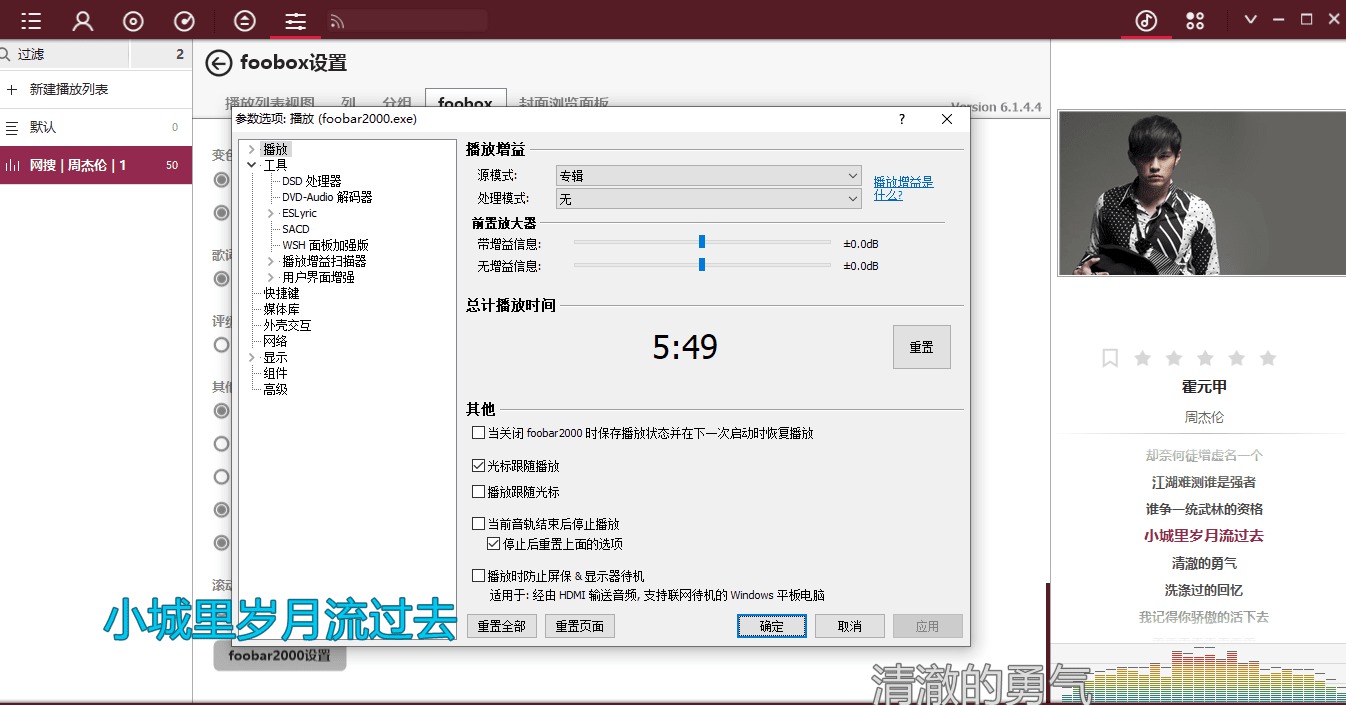
Task: Click the foobar2000设置 button behind dialog
Action: click(279, 656)
